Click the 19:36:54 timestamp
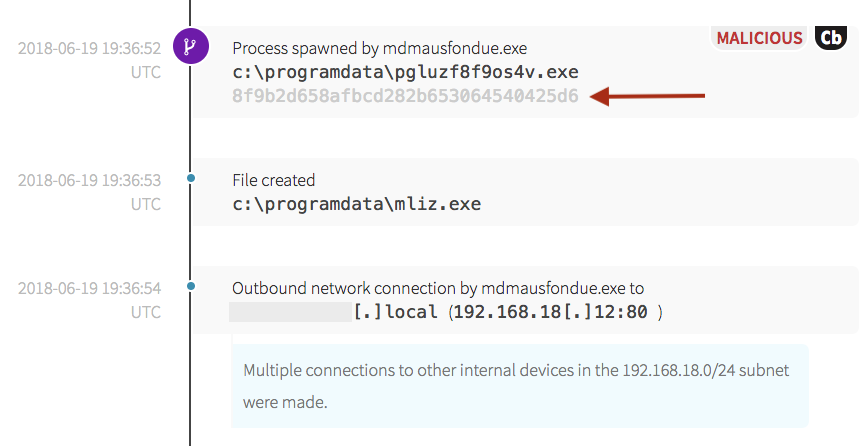 coord(89,289)
